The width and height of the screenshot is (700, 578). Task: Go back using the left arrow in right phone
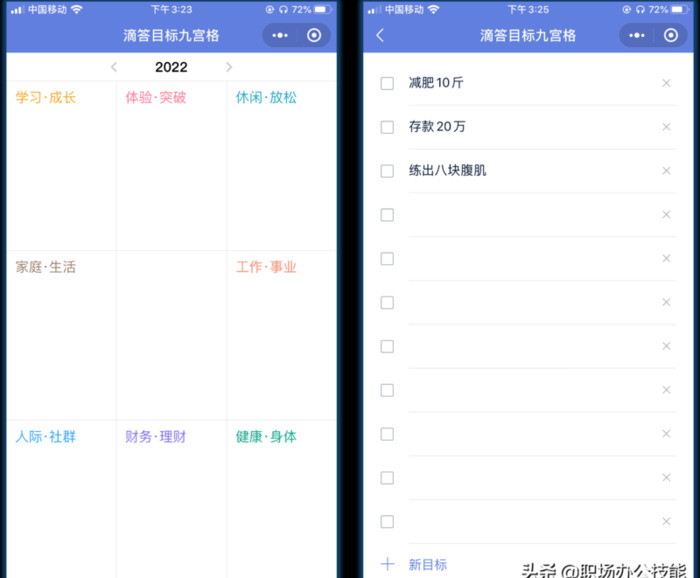point(380,35)
